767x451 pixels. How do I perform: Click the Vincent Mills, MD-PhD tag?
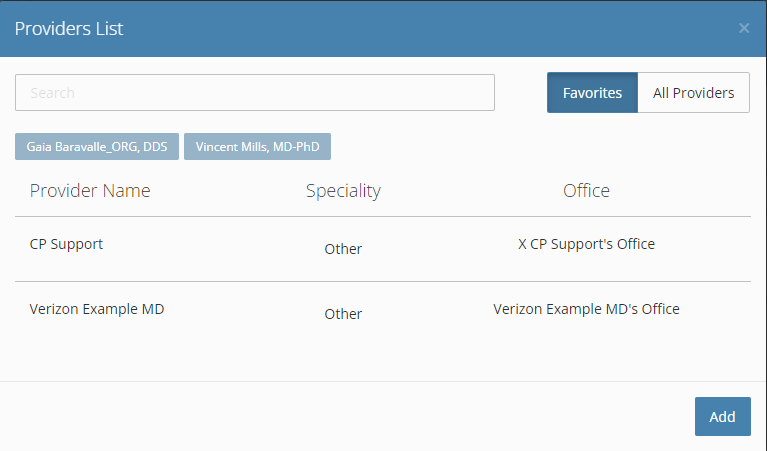[257, 146]
